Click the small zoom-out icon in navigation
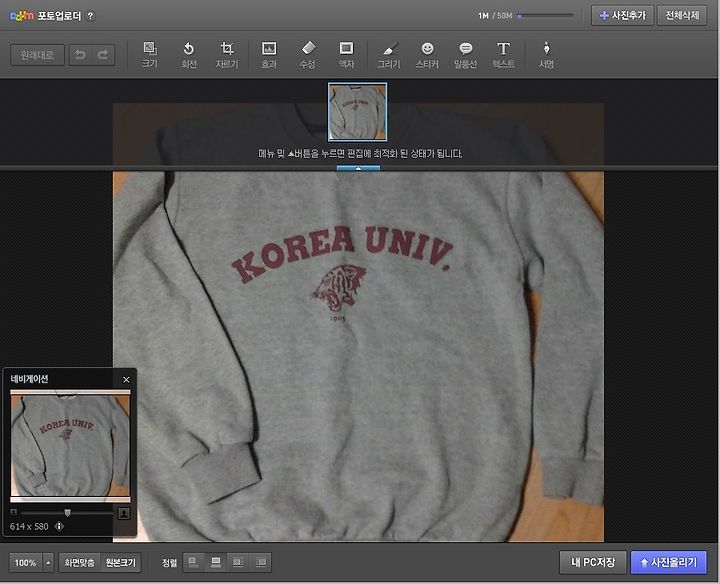The height and width of the screenshot is (584, 720). pyautogui.click(x=14, y=512)
